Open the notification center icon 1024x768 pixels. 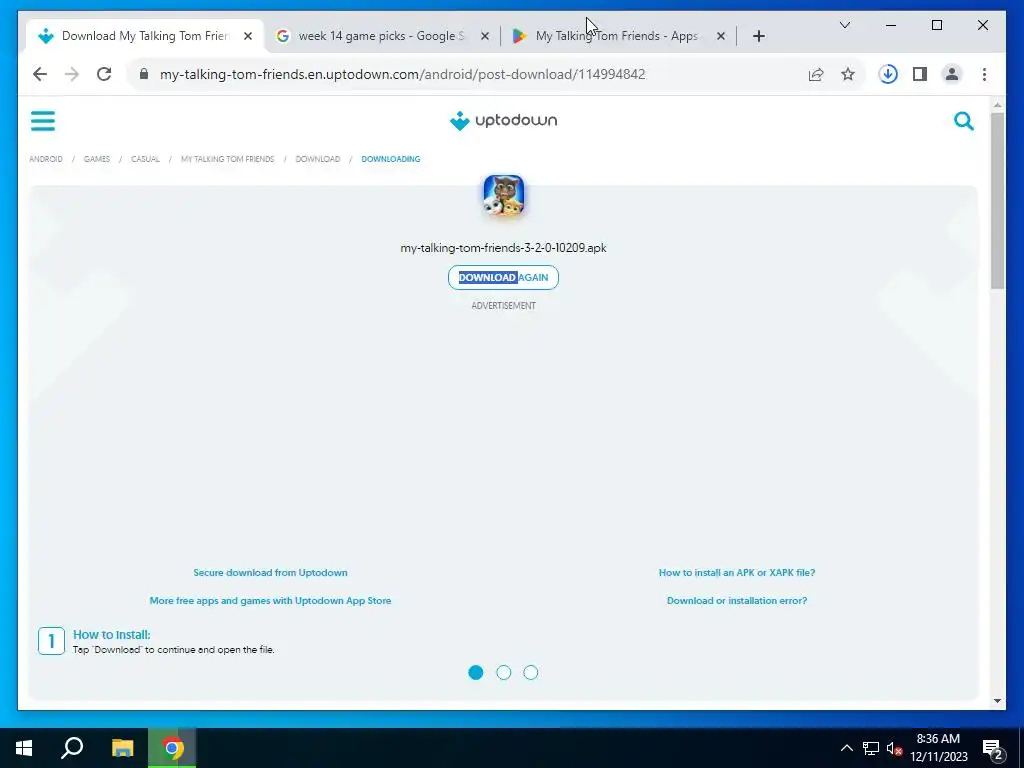[x=993, y=749]
